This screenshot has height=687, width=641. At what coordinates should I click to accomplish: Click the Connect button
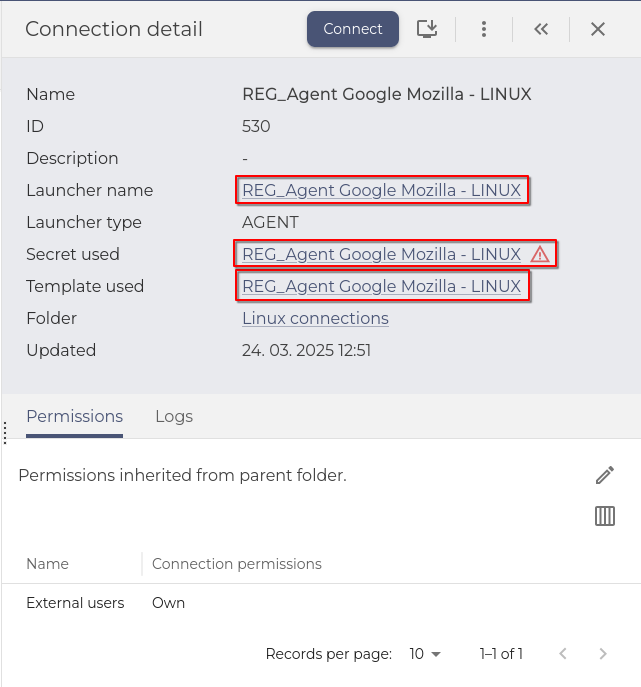352,29
